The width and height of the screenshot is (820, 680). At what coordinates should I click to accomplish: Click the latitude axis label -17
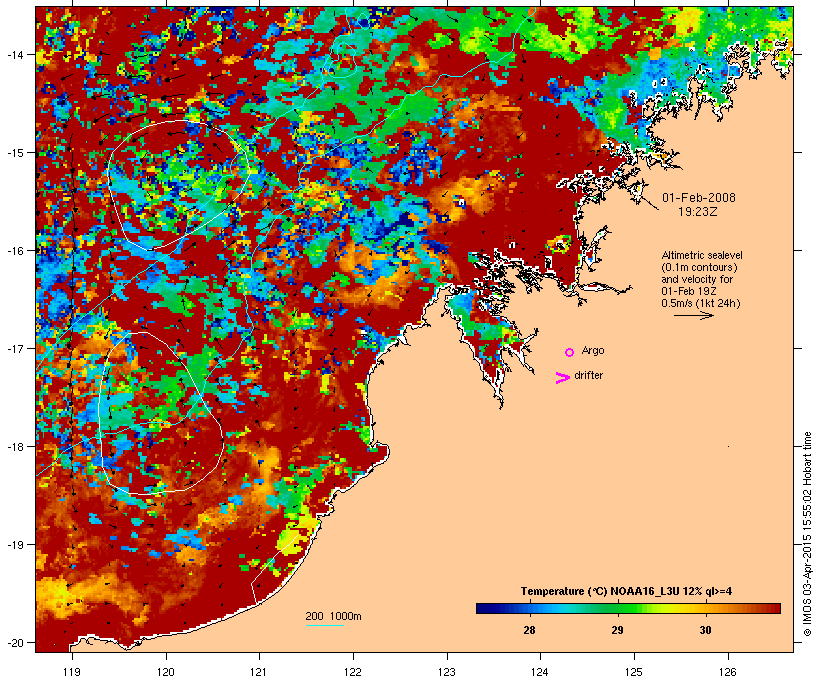(14, 349)
